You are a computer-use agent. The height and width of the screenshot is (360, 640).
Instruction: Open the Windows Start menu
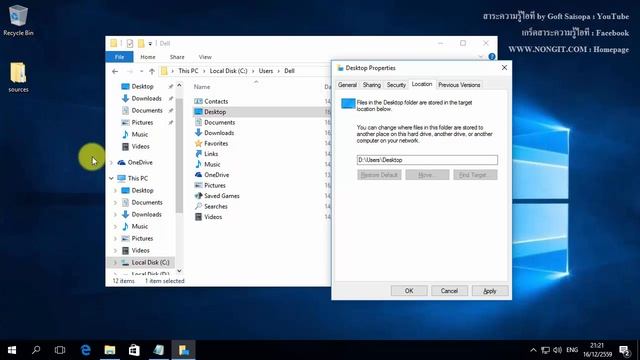tap(12, 350)
